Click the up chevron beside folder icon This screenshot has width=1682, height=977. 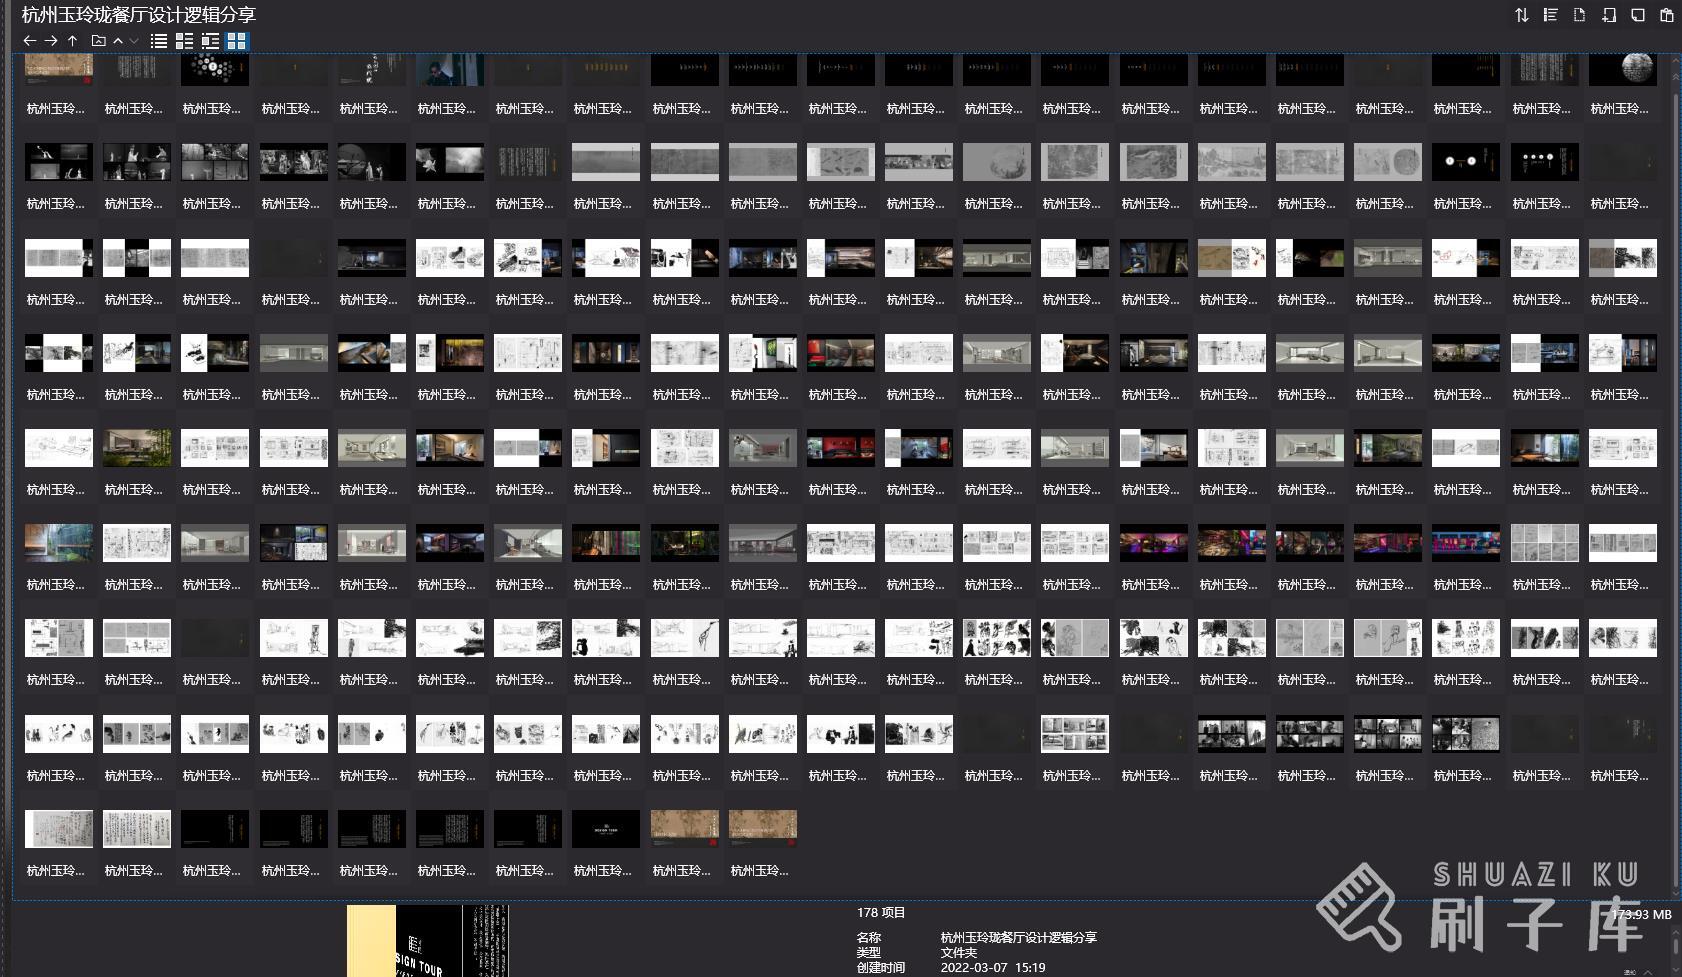(118, 41)
